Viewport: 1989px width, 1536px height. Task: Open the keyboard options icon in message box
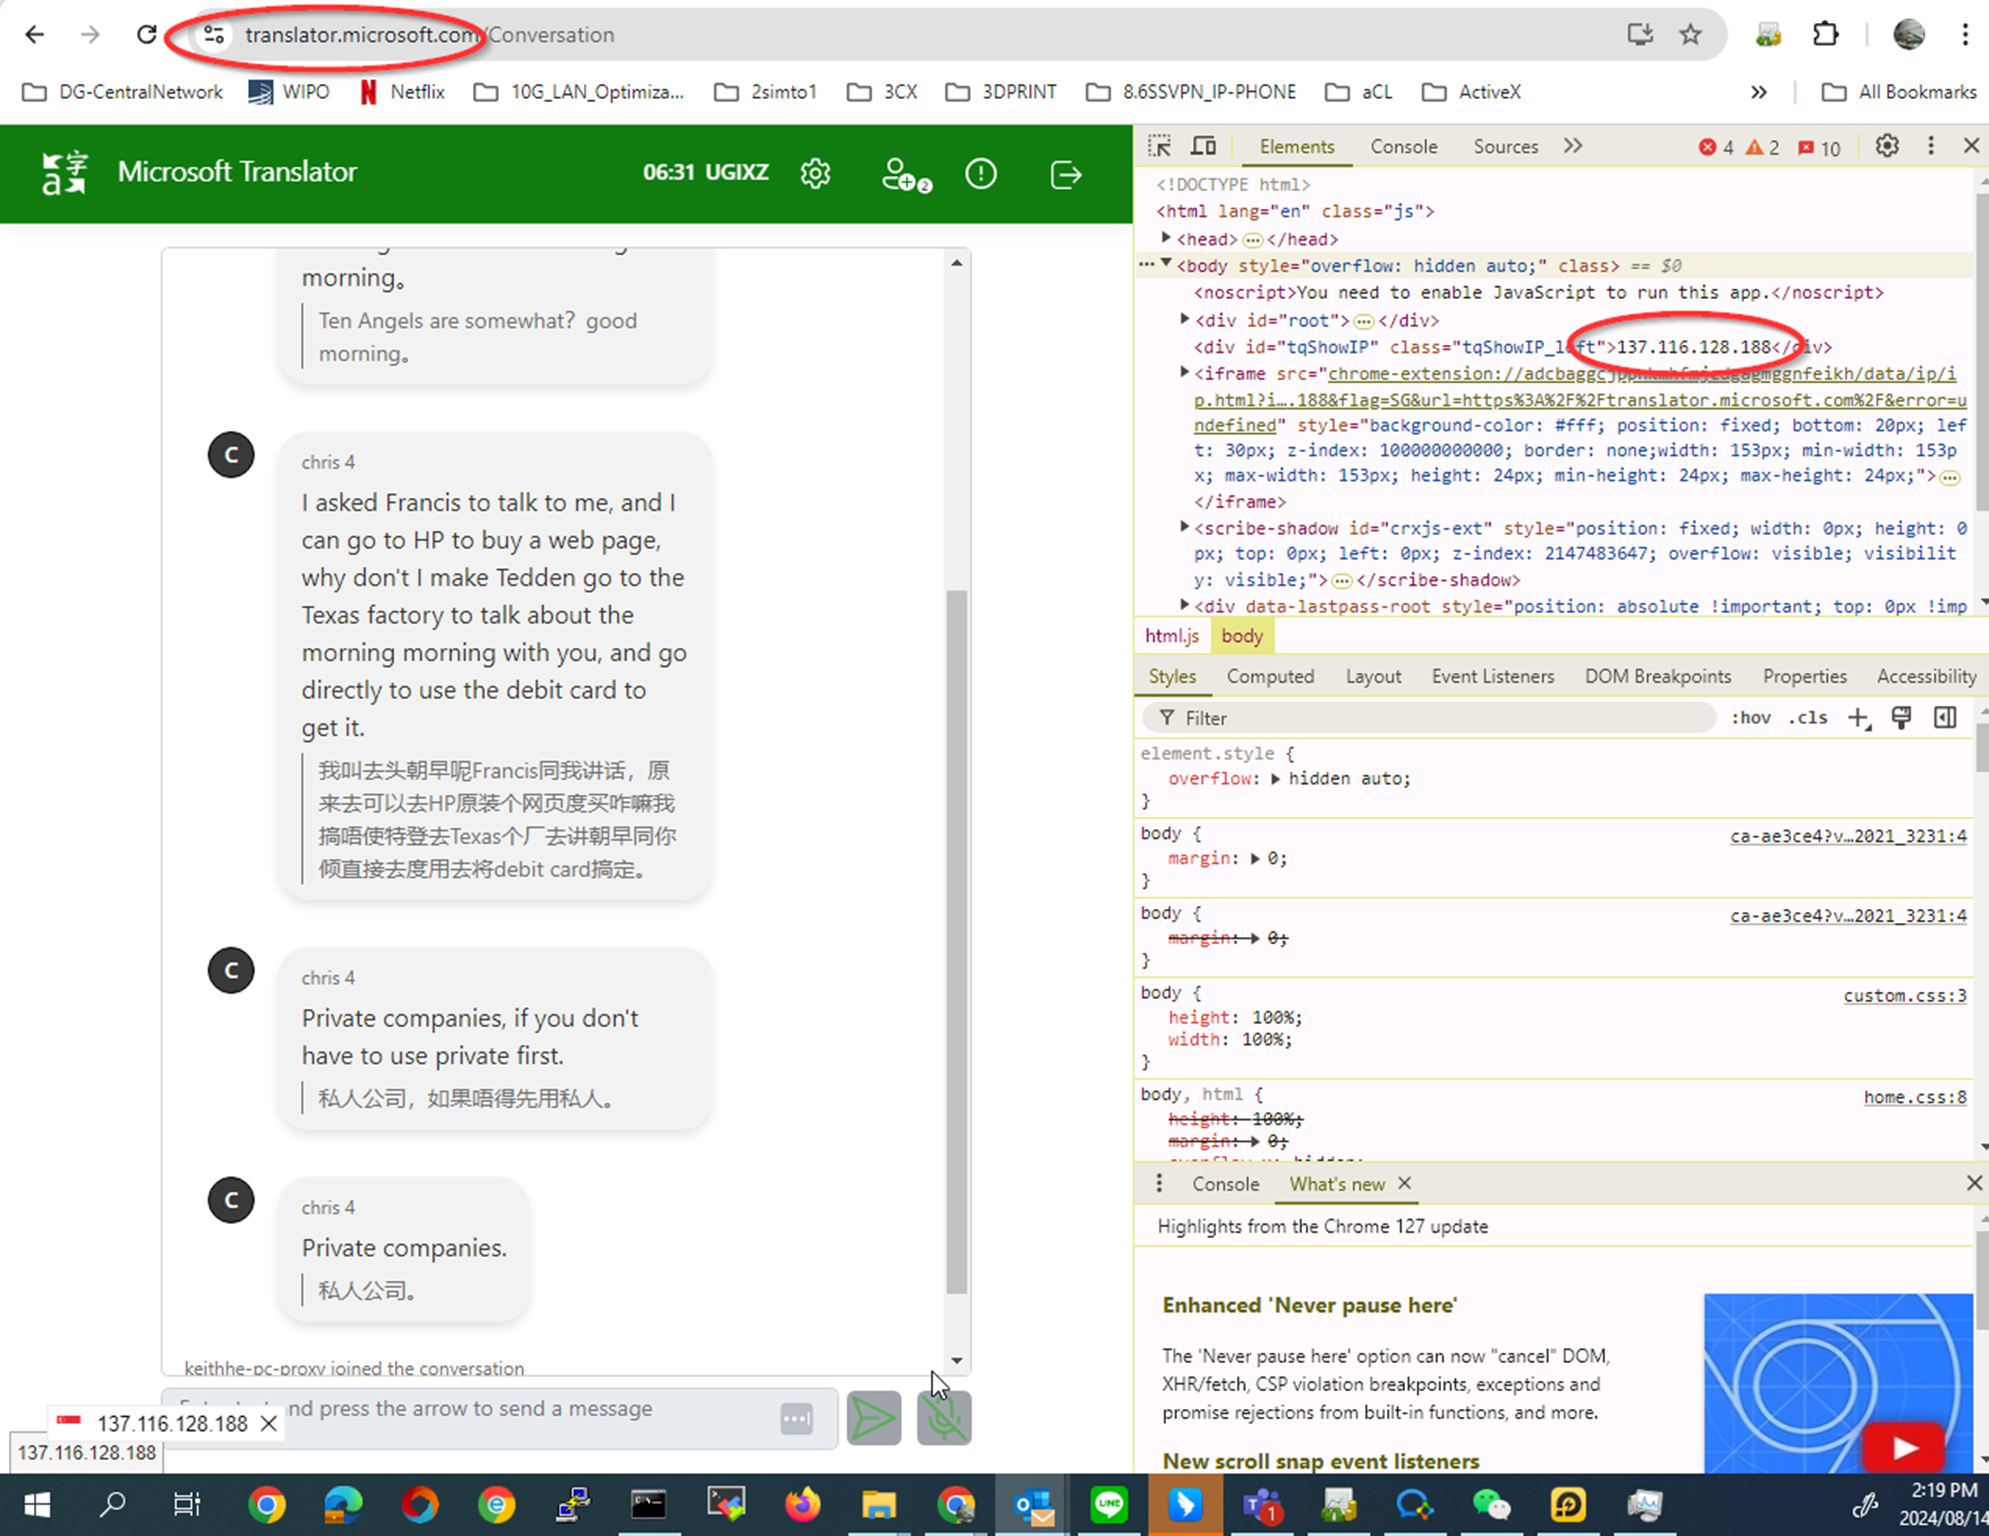pyautogui.click(x=797, y=1418)
